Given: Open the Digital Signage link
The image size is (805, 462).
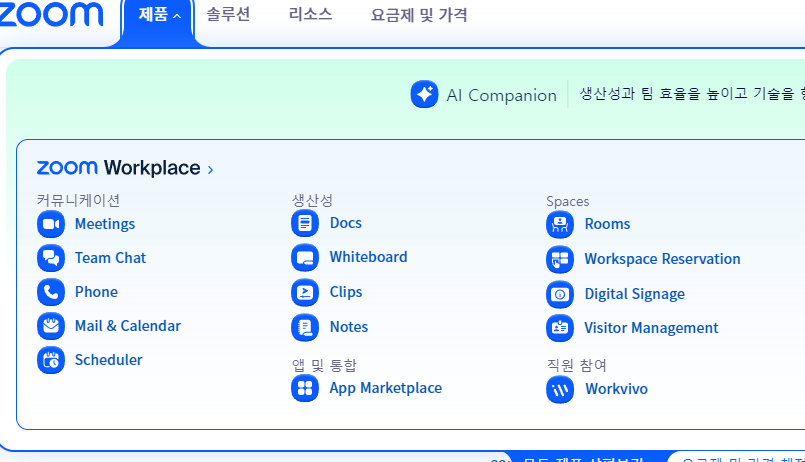Looking at the screenshot, I should coord(635,294).
